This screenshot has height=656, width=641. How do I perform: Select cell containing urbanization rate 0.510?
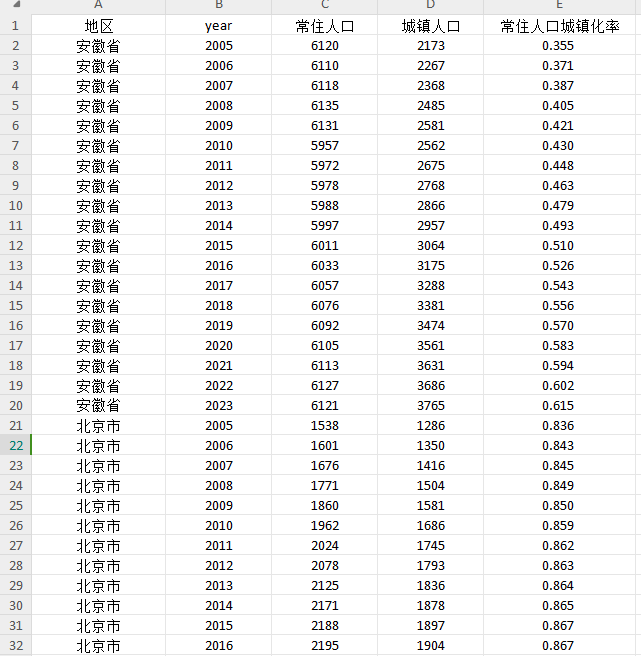[558, 246]
